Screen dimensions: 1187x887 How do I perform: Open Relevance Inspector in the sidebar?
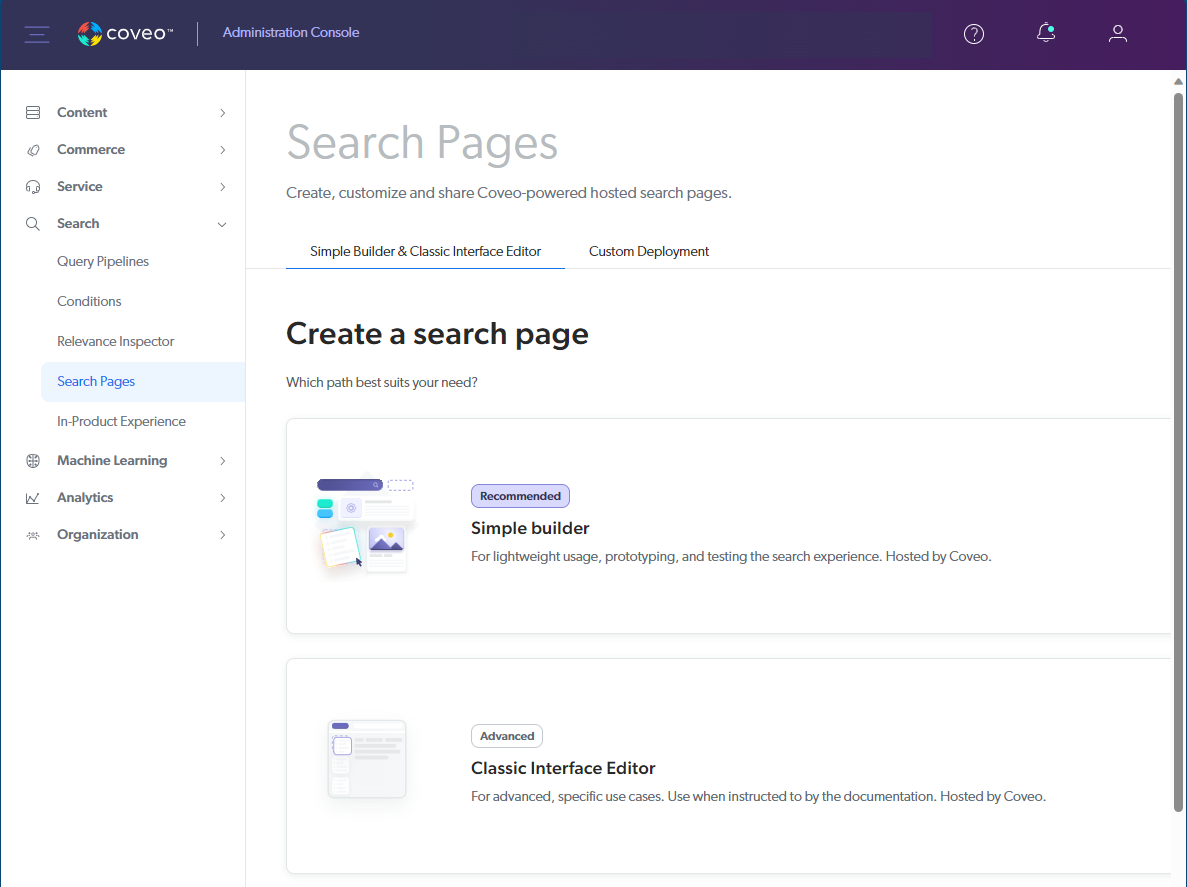pyautogui.click(x=116, y=341)
